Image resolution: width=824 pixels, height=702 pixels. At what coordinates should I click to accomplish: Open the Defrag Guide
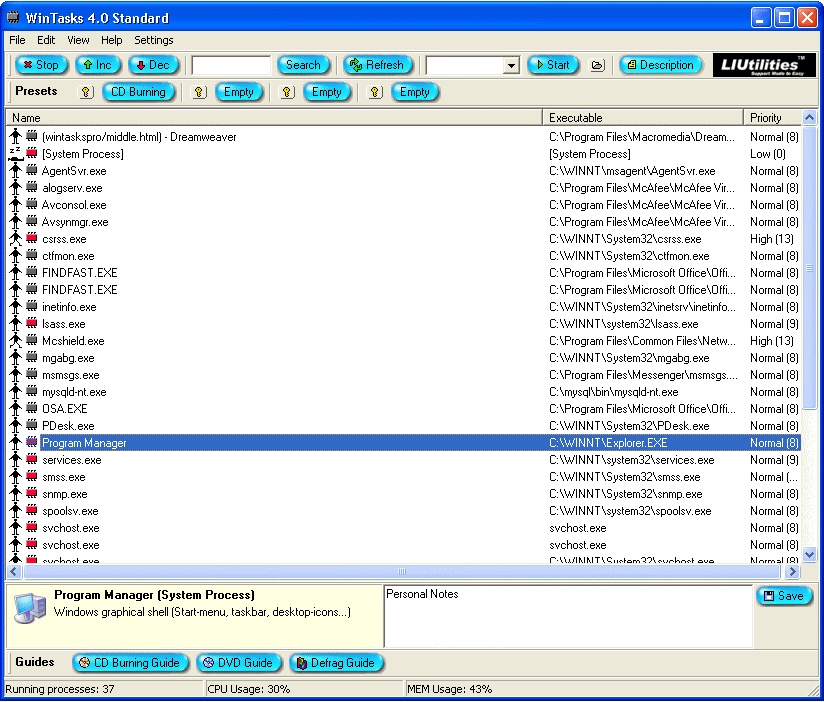coord(336,663)
